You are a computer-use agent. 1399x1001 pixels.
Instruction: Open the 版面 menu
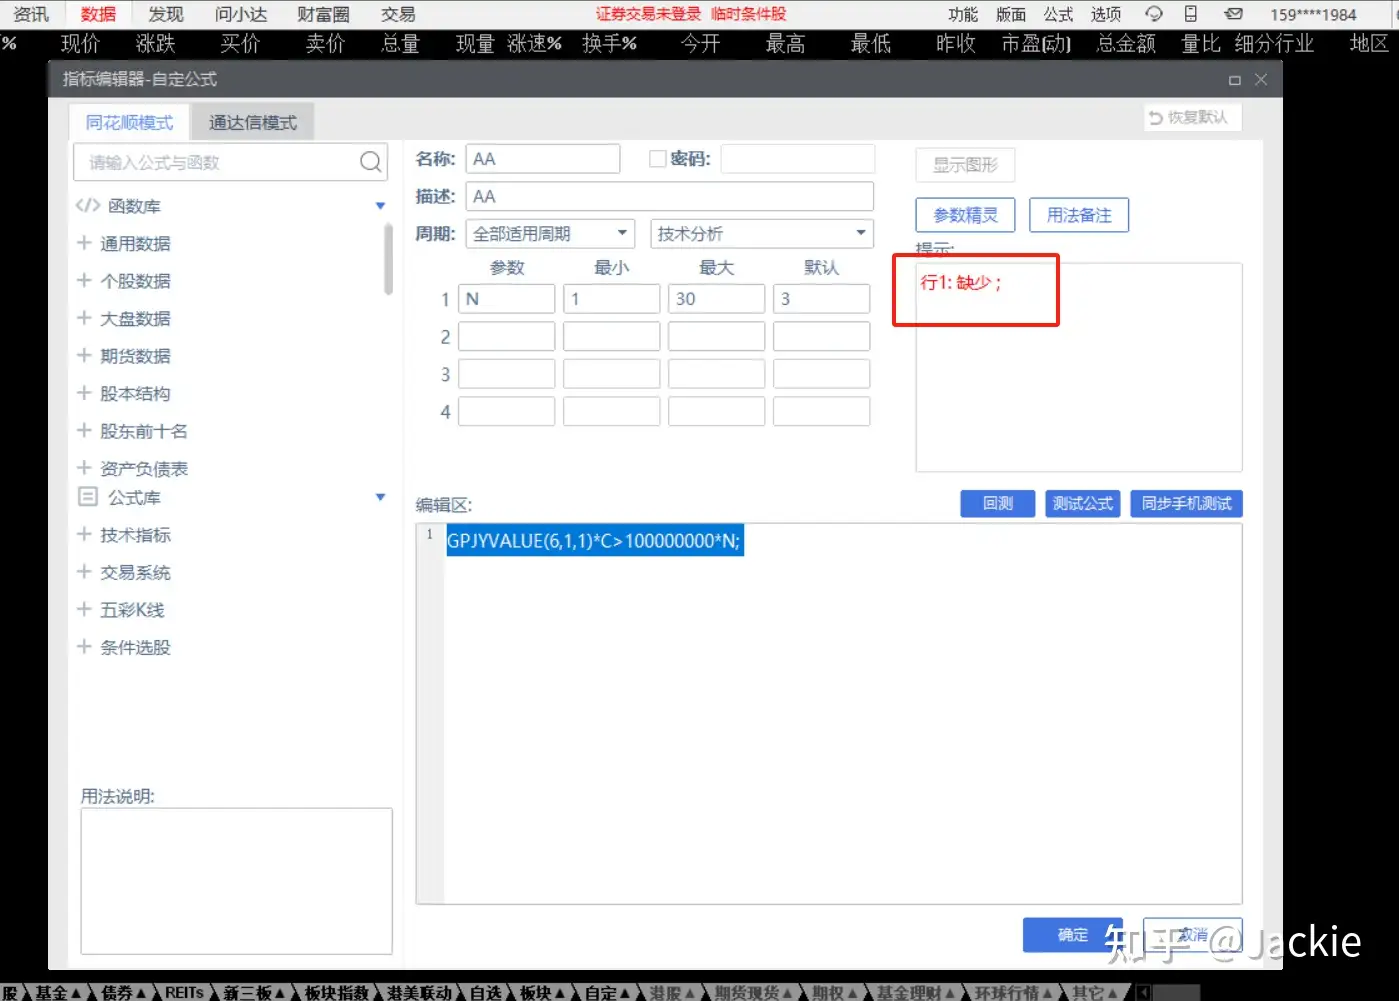pos(1011,14)
